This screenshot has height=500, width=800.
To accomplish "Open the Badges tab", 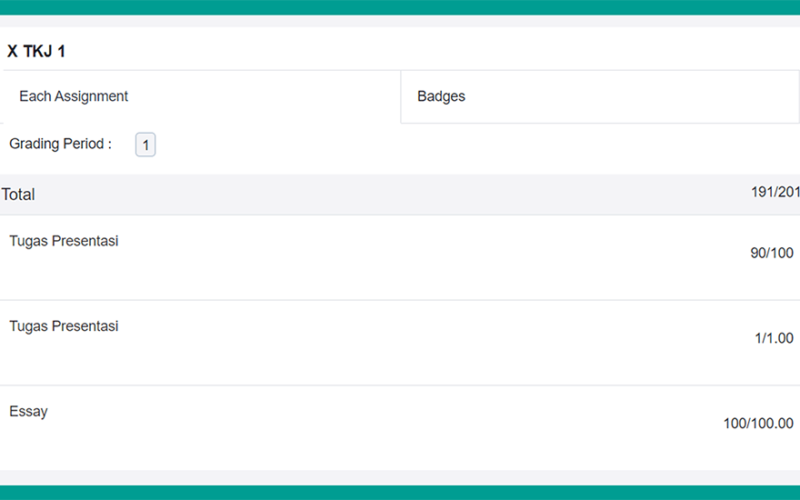I will 600,96.
